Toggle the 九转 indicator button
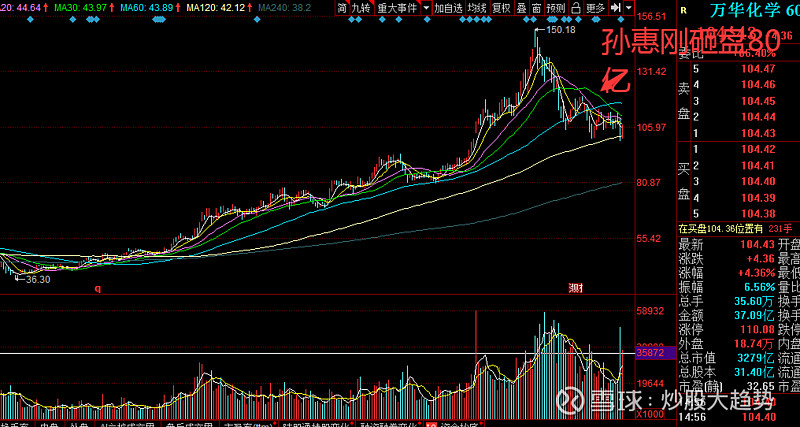This screenshot has width=800, height=427. point(362,8)
